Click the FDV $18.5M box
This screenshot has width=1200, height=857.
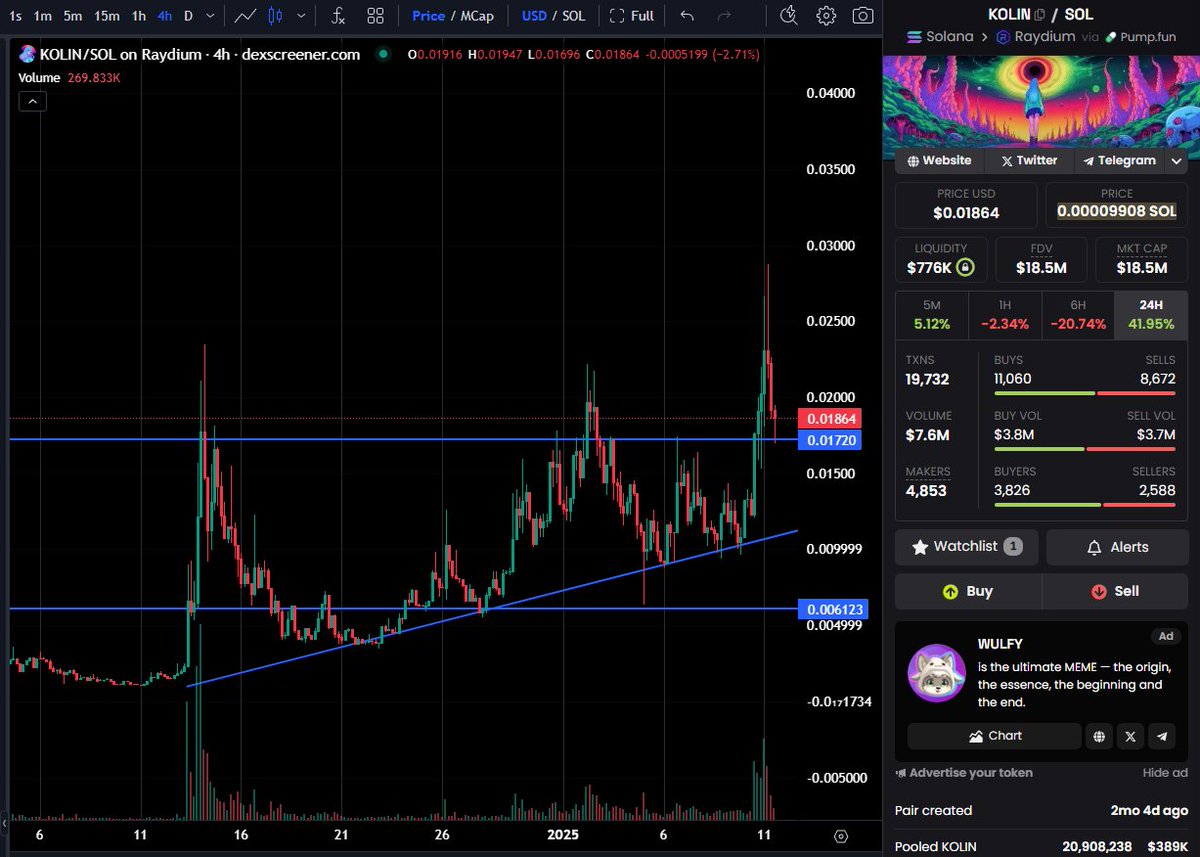pyautogui.click(x=1040, y=259)
